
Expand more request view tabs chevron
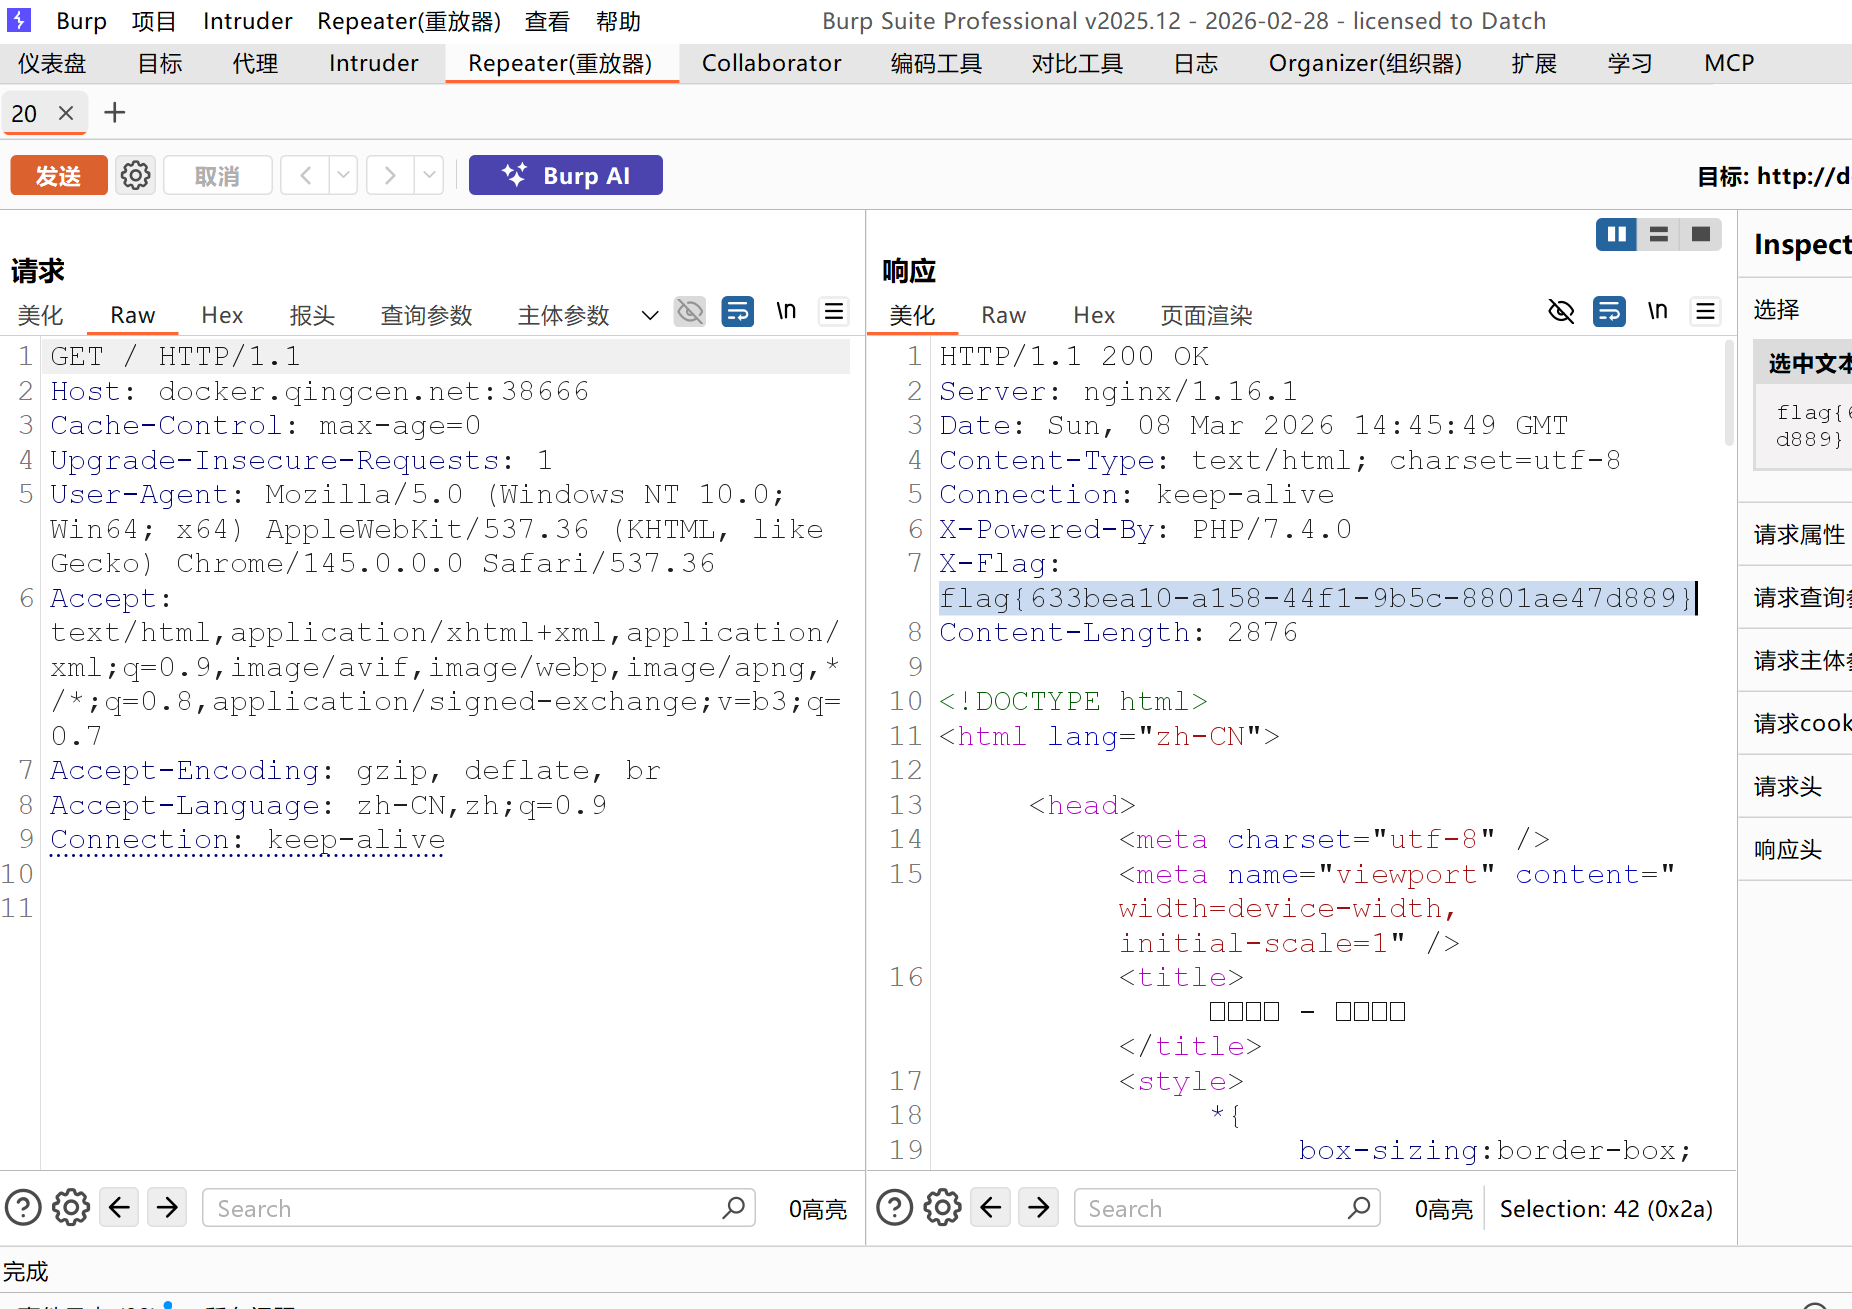pyautogui.click(x=650, y=315)
